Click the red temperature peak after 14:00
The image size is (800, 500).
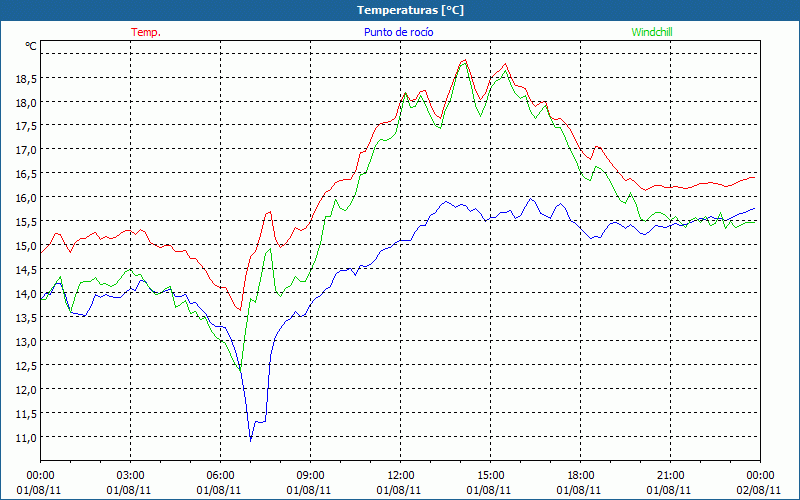(x=465, y=60)
